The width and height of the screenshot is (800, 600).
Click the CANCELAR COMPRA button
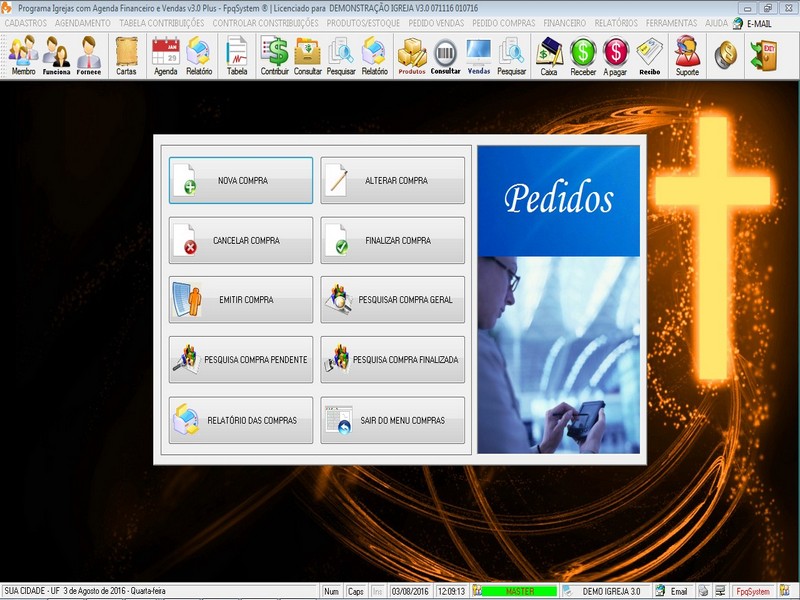click(x=241, y=241)
